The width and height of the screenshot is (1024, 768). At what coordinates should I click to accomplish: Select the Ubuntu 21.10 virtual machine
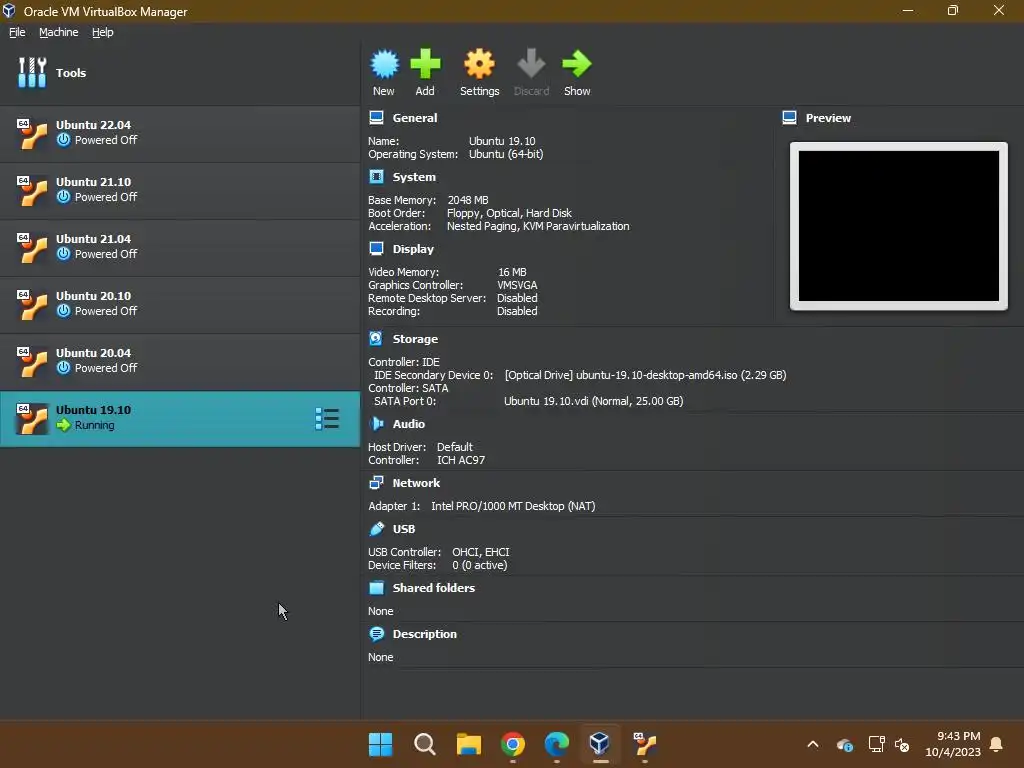[180, 191]
